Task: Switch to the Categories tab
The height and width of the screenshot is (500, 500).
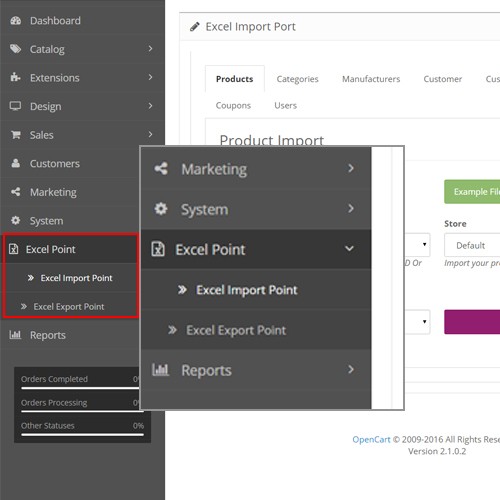Action: click(297, 79)
